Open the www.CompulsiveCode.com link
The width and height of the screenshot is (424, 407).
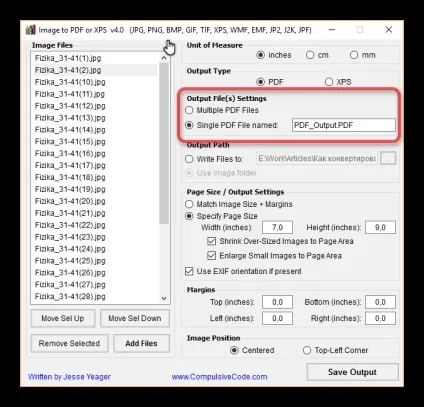click(219, 377)
